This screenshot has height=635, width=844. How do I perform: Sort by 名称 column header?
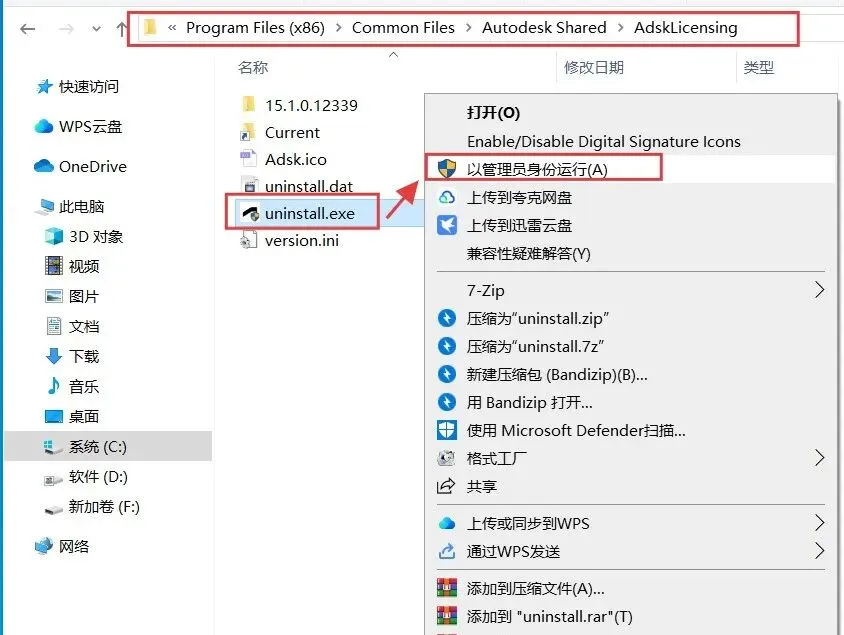[x=253, y=67]
